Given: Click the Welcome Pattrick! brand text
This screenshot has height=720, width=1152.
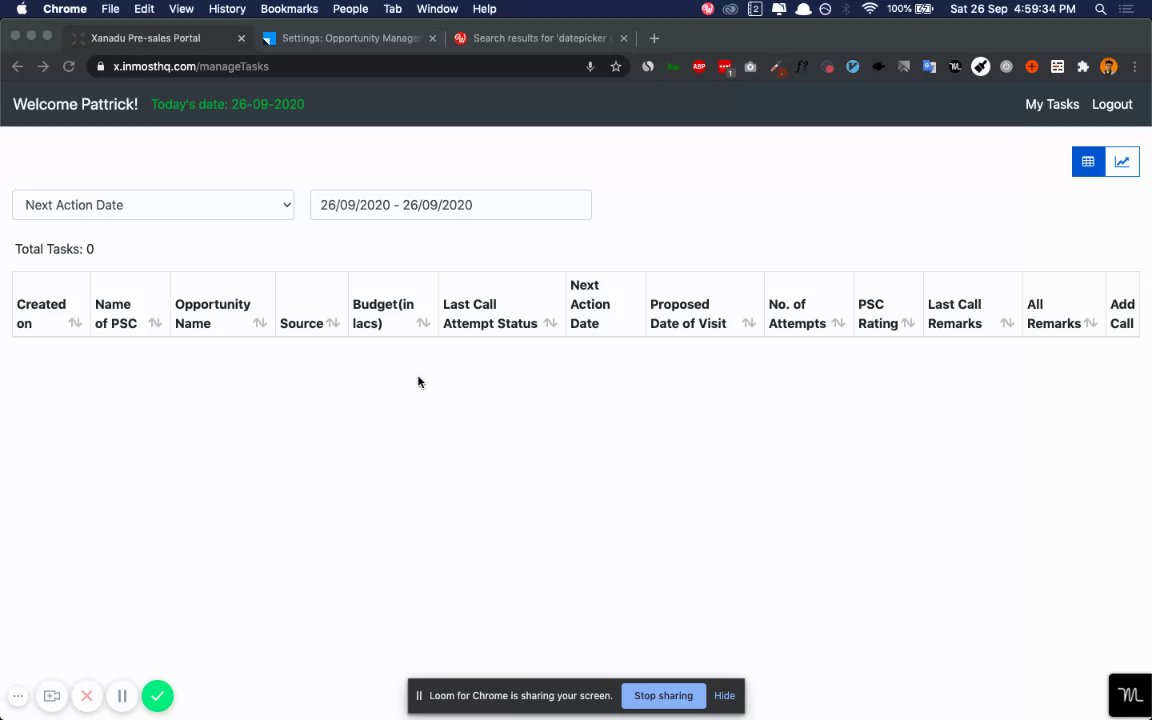Looking at the screenshot, I should (x=76, y=104).
